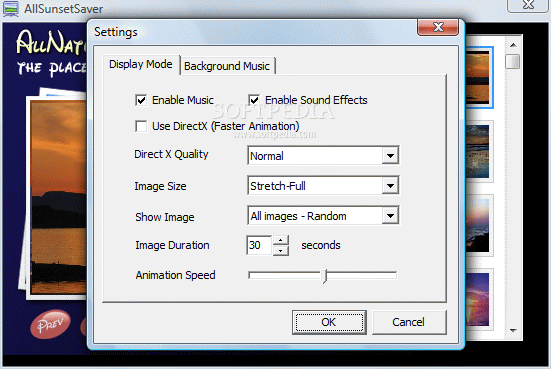Uncheck the Enable Music checkbox

141,100
